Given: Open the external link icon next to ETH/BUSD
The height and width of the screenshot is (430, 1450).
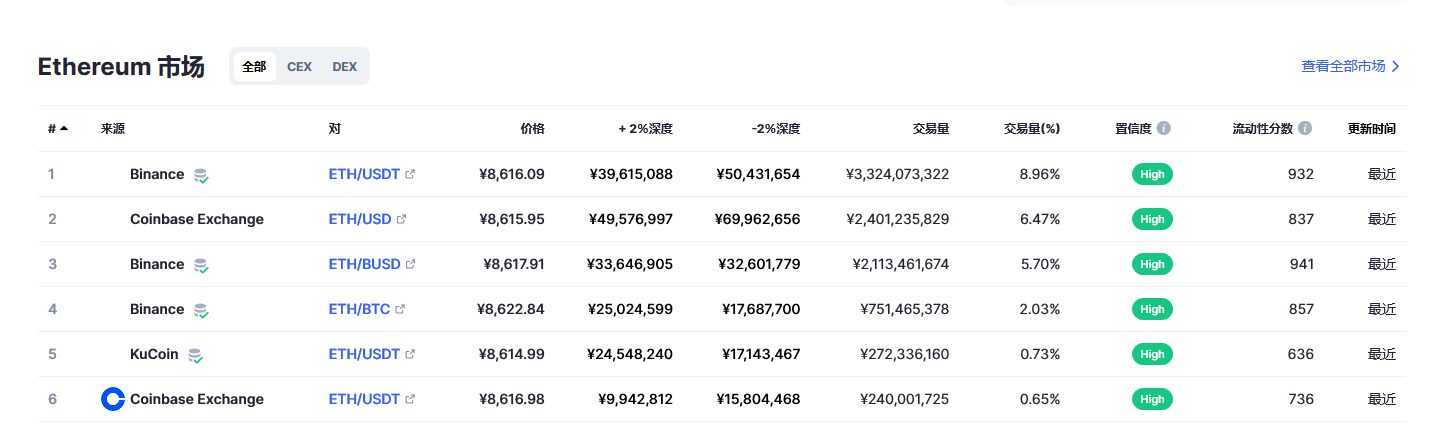Looking at the screenshot, I should (410, 265).
